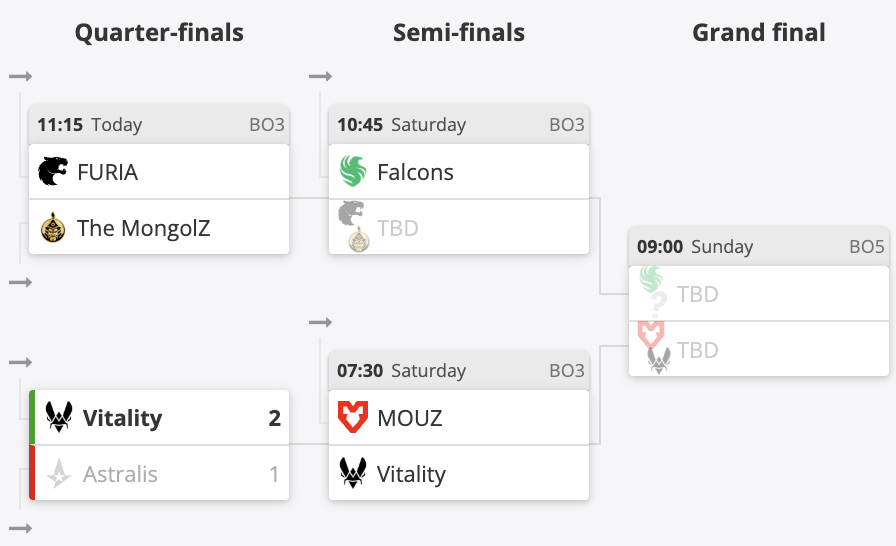Click the Vitality bee logo in quarter-finals

59,418
